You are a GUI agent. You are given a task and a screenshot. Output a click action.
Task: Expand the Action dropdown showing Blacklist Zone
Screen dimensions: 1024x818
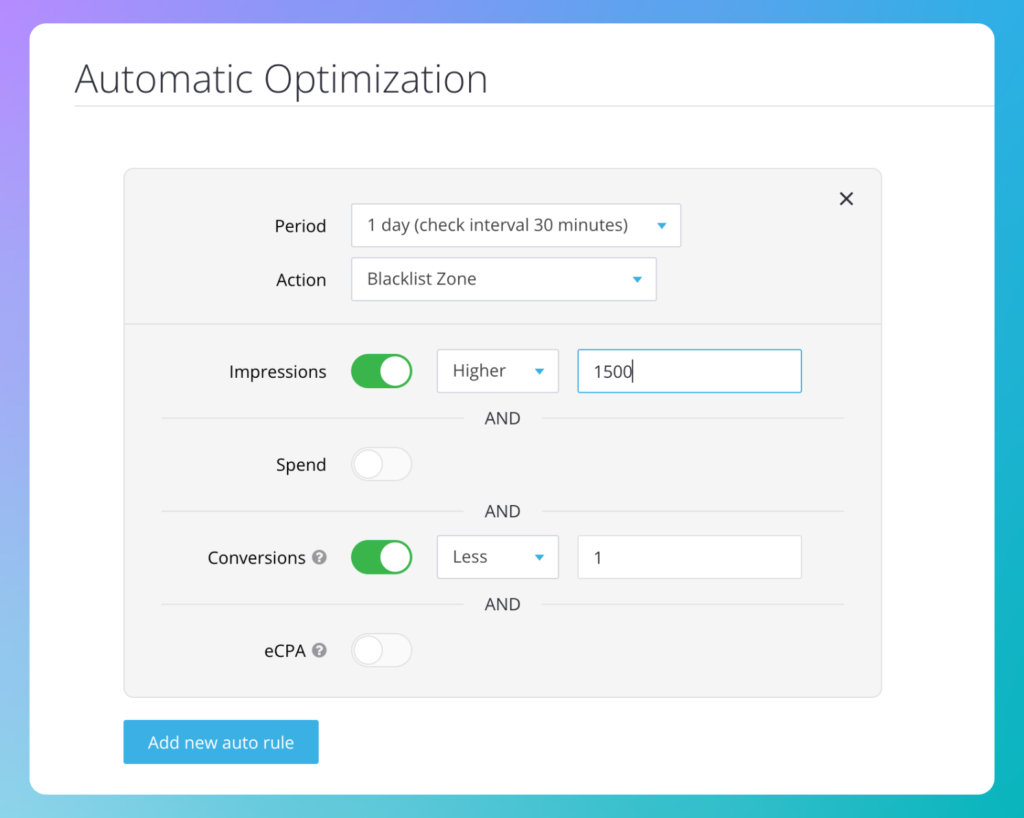click(503, 279)
